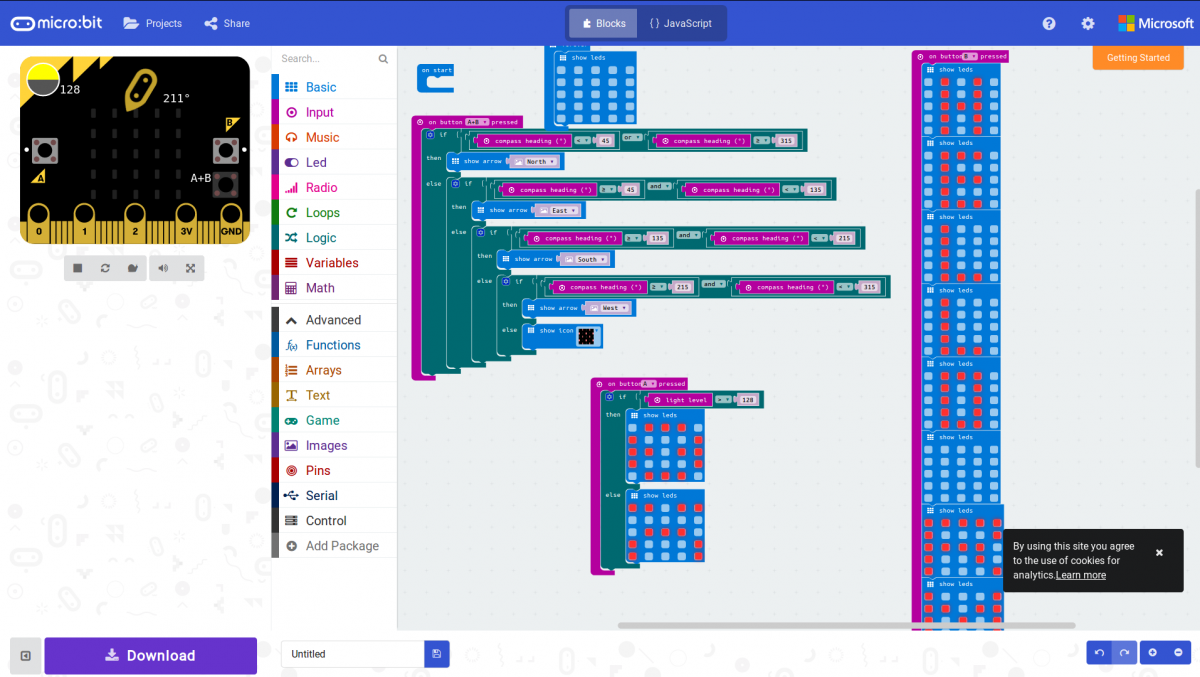Restart the simulator
The height and width of the screenshot is (677, 1200).
[x=105, y=268]
